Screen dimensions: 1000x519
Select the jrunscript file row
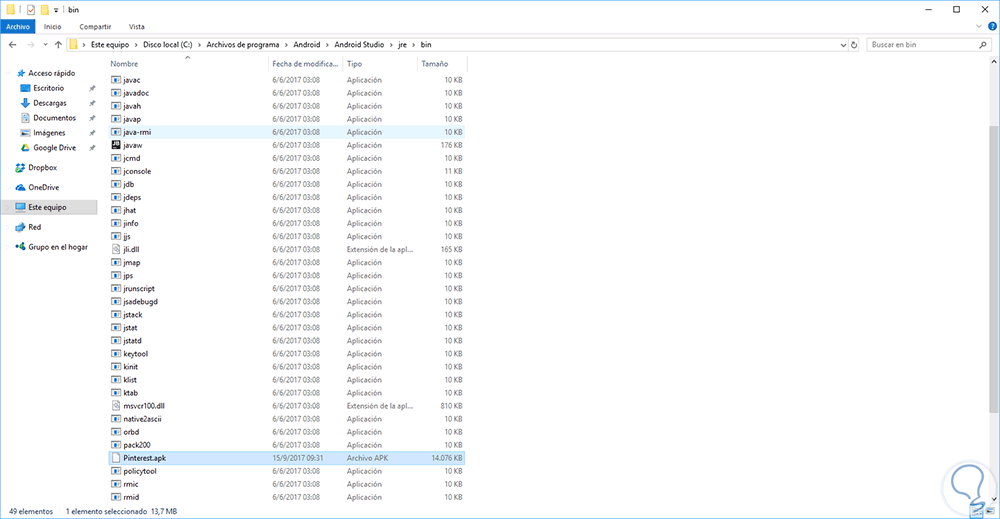click(x=286, y=288)
